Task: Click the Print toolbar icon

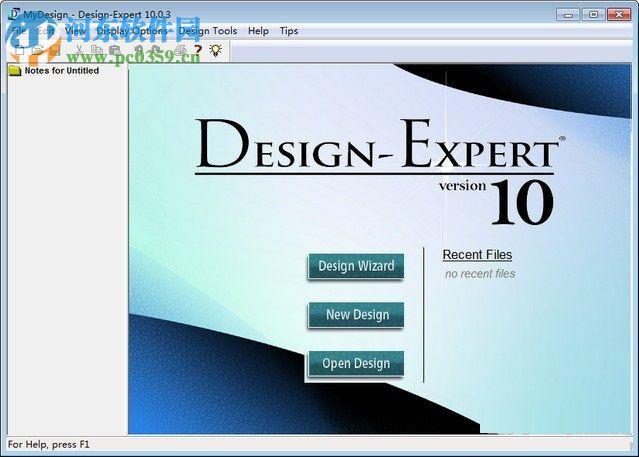Action: (x=181, y=51)
